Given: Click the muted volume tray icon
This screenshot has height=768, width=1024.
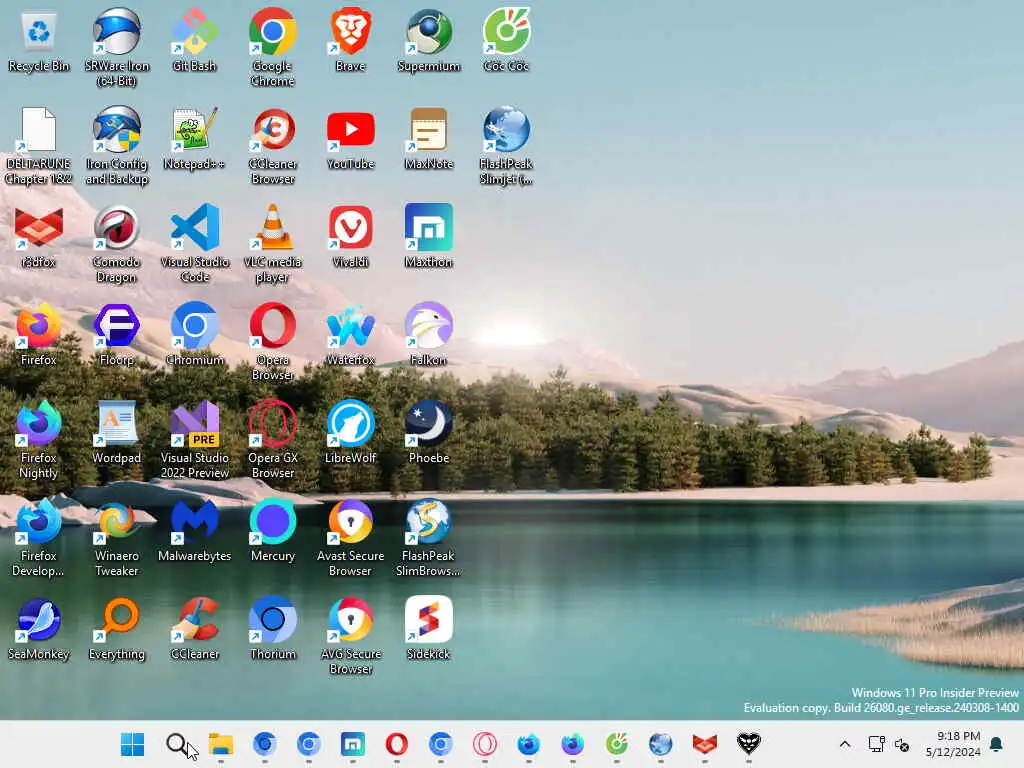Looking at the screenshot, I should [x=902, y=744].
